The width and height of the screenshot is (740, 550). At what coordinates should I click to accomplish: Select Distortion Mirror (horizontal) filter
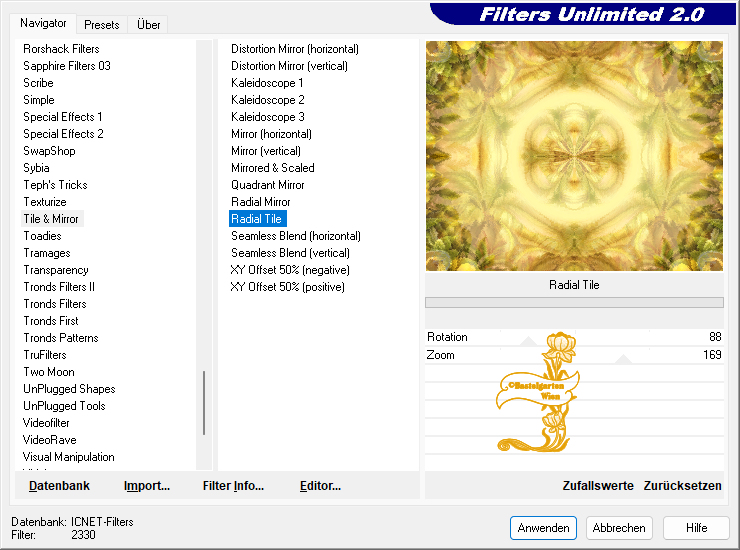(x=294, y=49)
